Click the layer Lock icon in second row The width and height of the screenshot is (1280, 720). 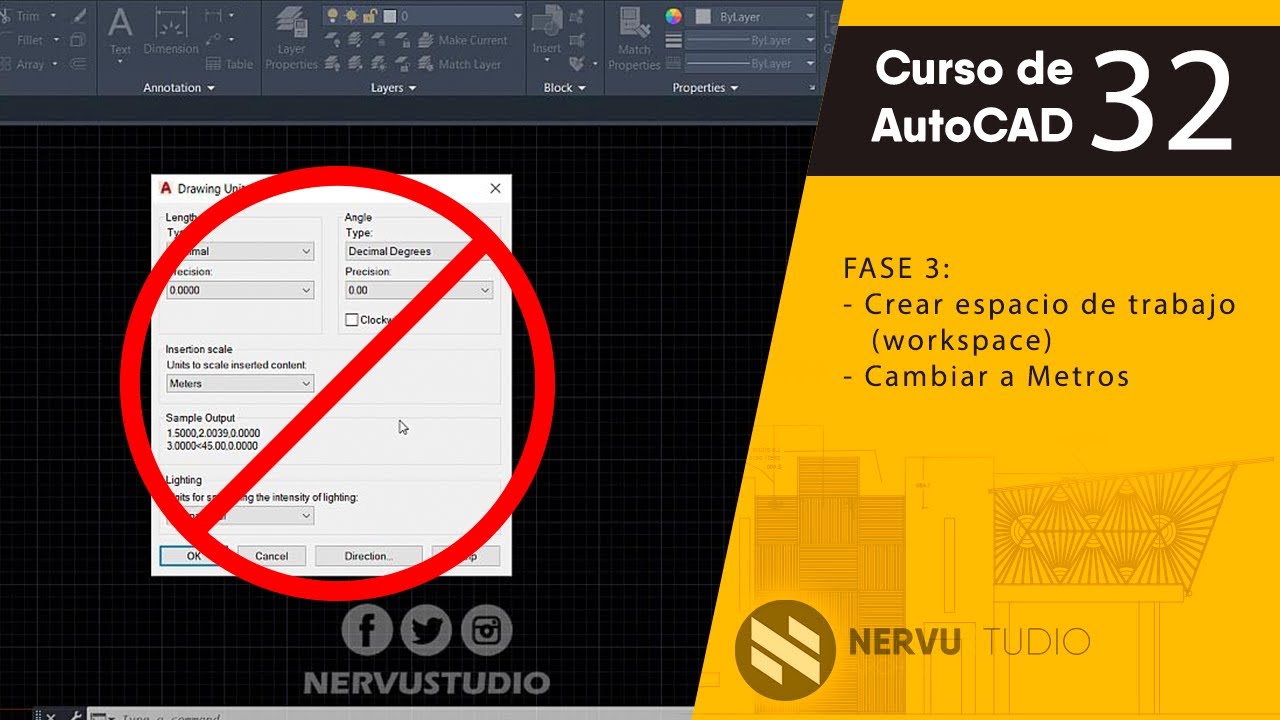[401, 40]
